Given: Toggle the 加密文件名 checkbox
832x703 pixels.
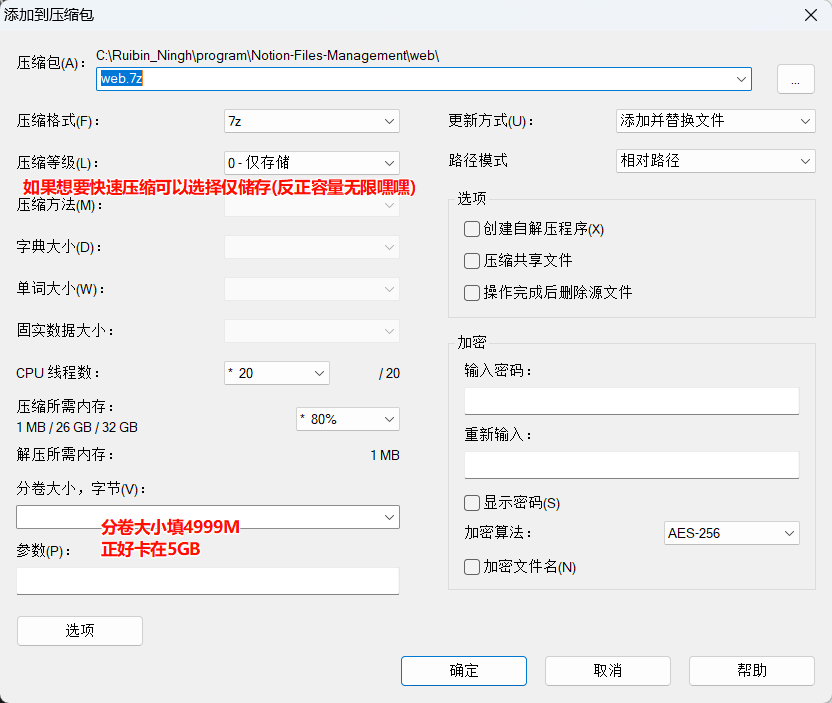Looking at the screenshot, I should [472, 567].
